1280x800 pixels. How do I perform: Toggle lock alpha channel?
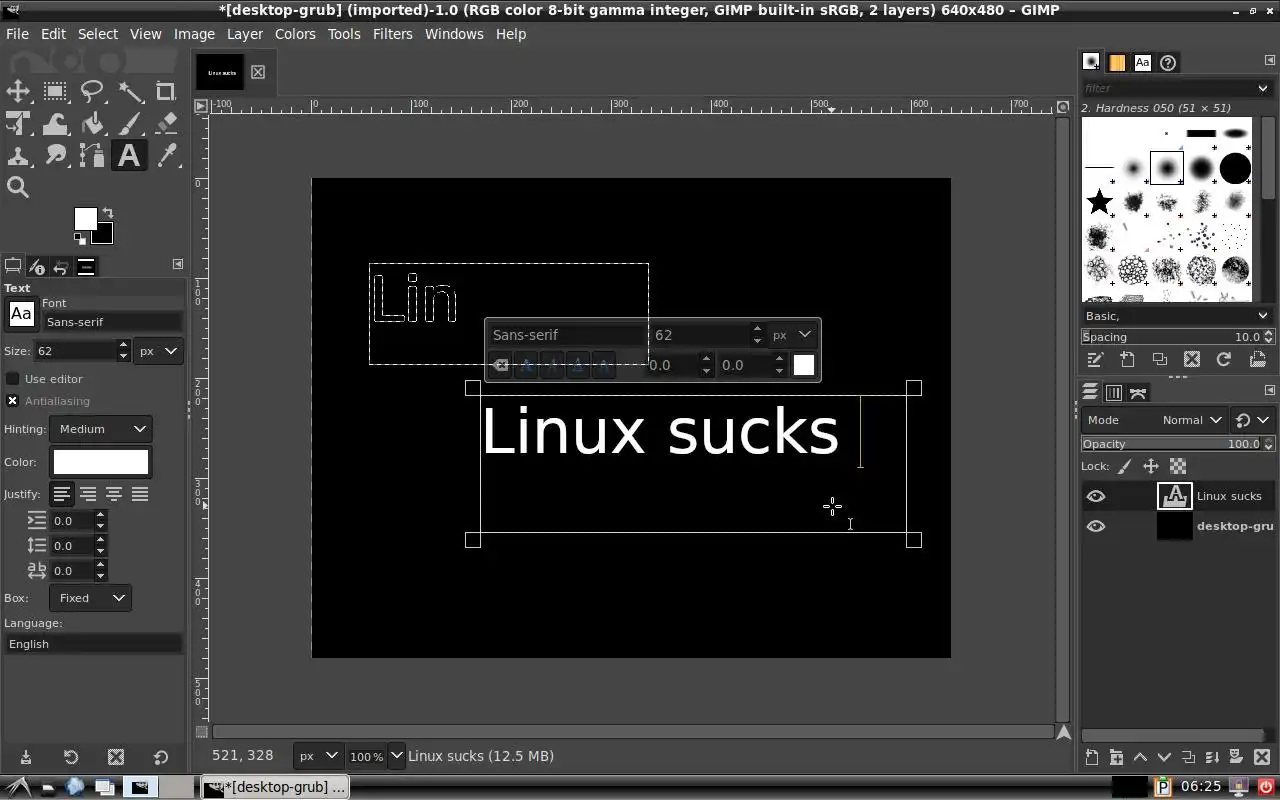pyautogui.click(x=1178, y=466)
